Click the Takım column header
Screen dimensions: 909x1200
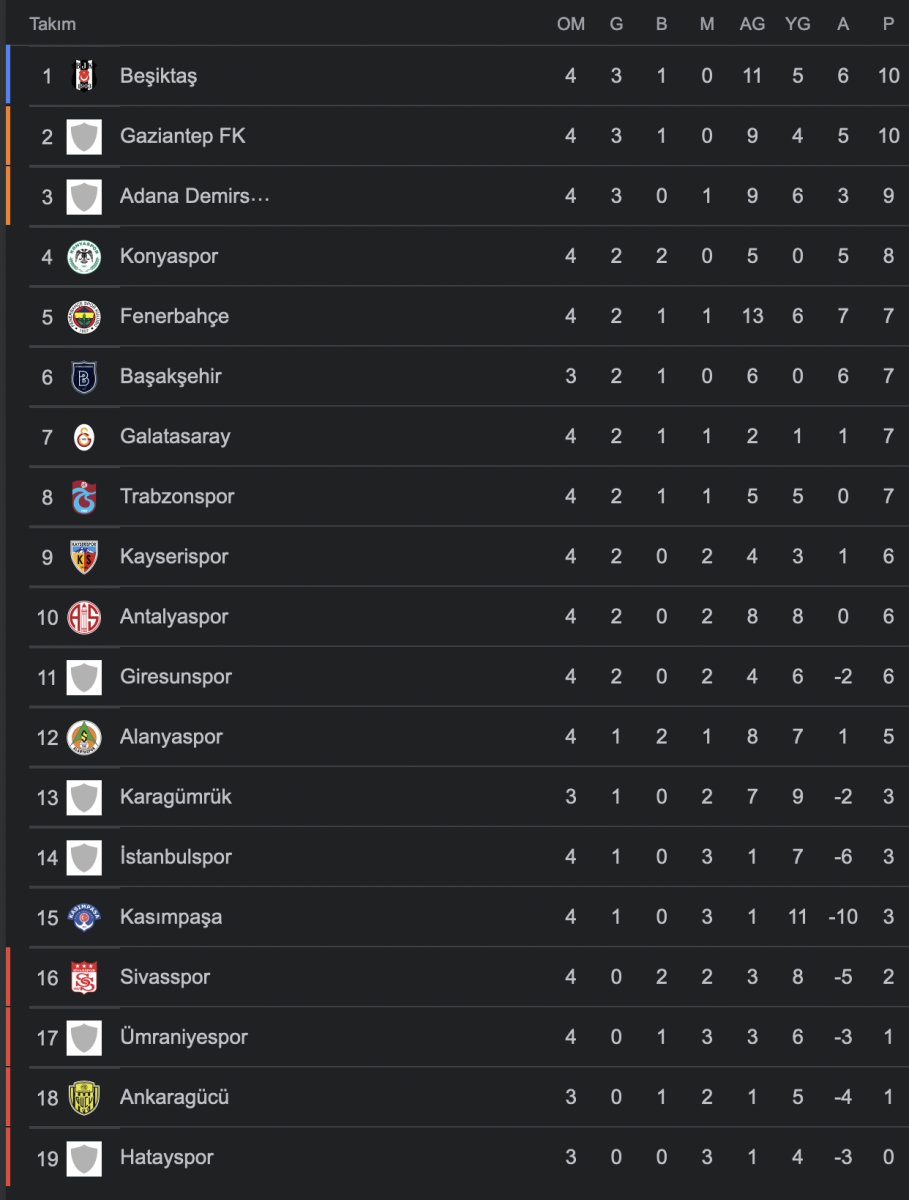pos(52,24)
